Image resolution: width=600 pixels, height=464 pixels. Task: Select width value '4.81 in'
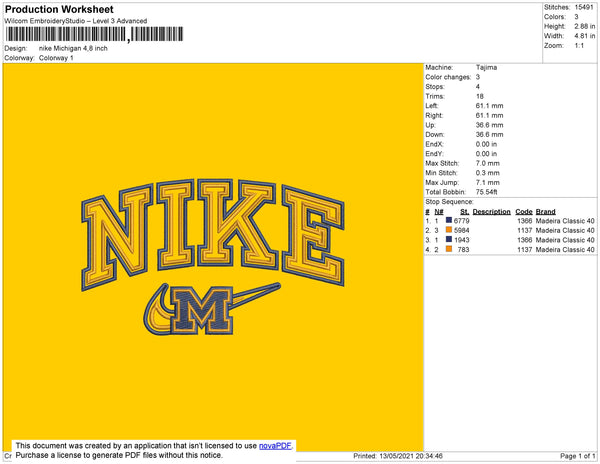point(585,36)
